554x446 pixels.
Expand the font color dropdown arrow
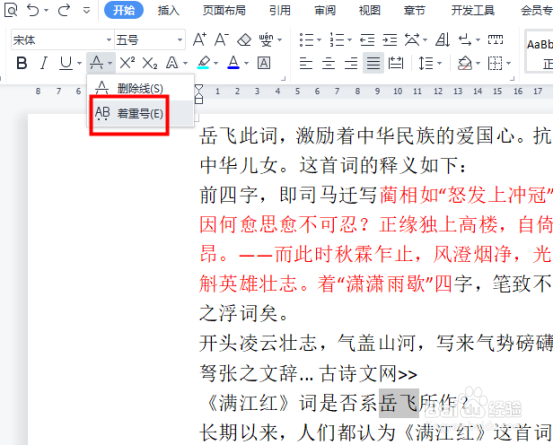coord(246,64)
